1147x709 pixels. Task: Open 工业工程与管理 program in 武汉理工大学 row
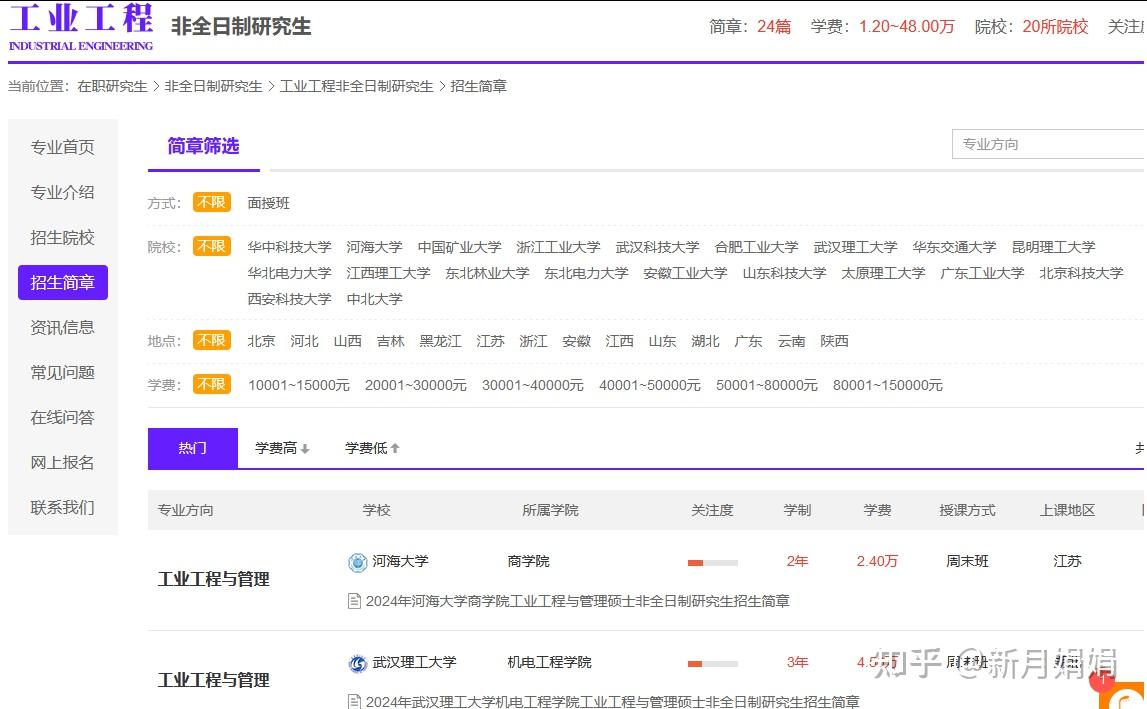click(x=214, y=680)
